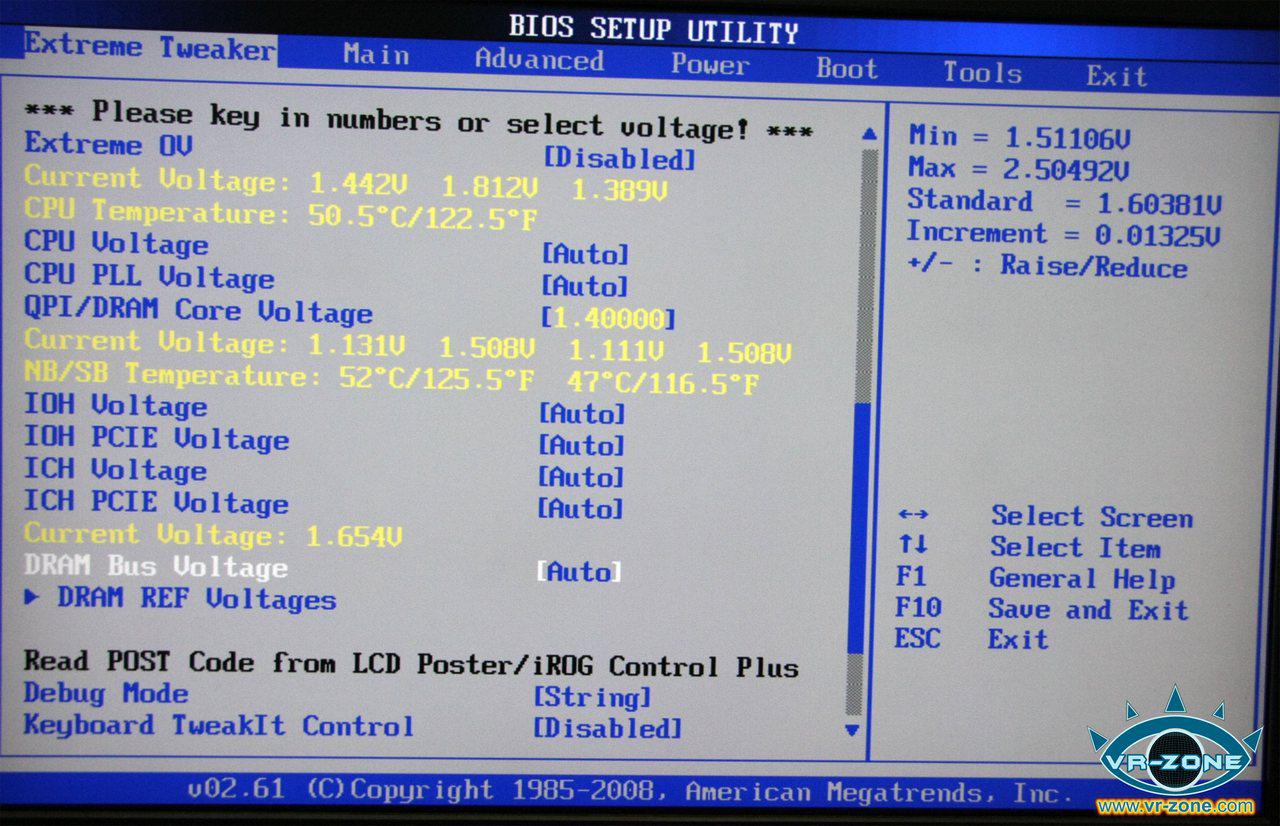Change Debug Mode String value

(592, 696)
